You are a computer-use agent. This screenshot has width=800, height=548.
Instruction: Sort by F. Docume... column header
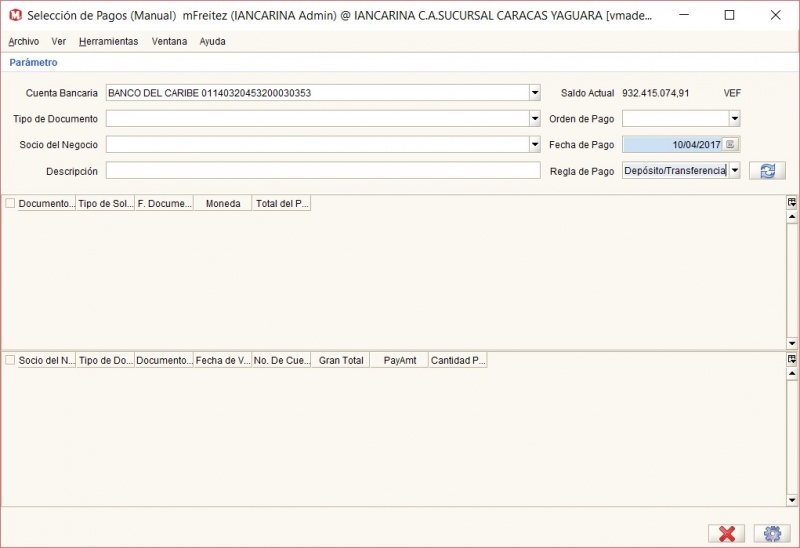(x=164, y=203)
